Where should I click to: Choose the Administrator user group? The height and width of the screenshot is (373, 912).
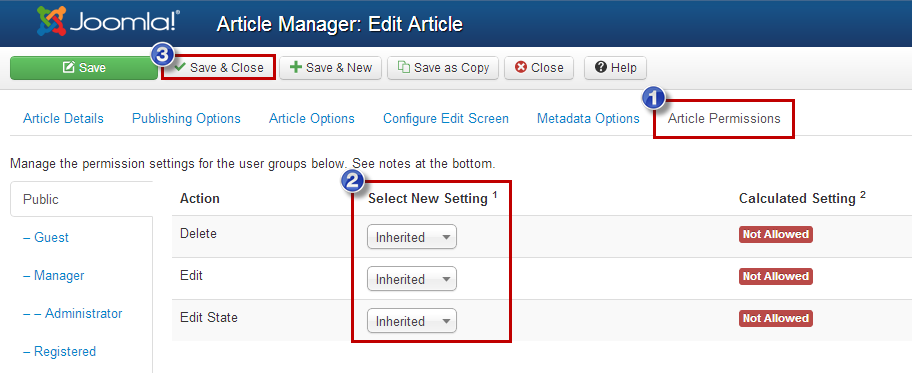73,313
